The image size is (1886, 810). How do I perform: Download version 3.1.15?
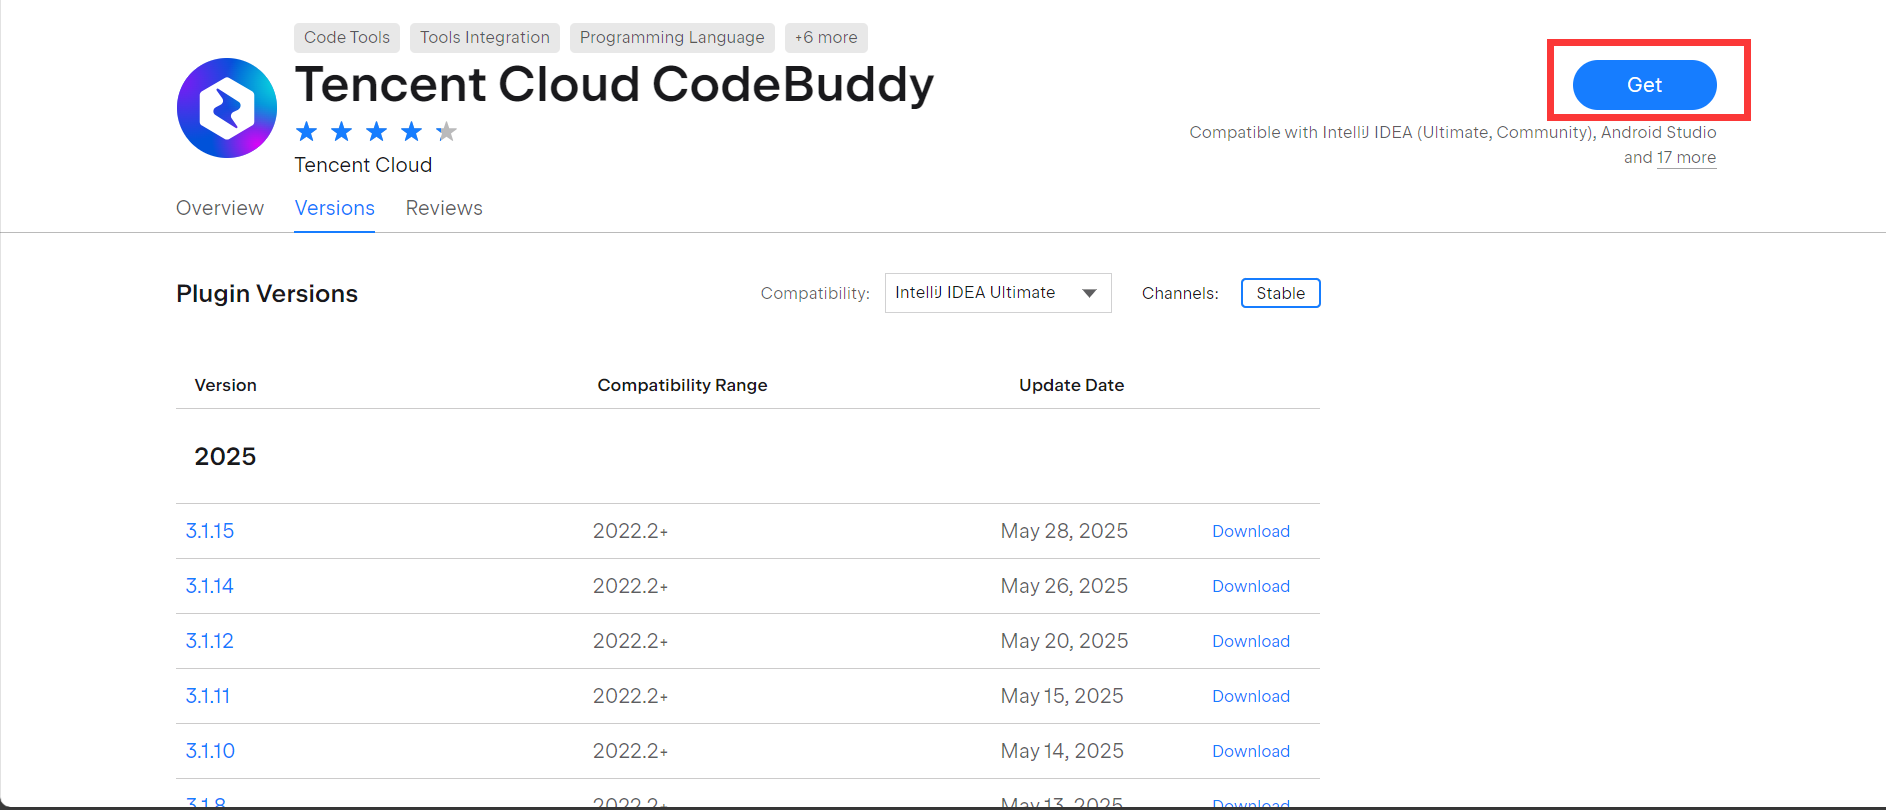click(1250, 531)
